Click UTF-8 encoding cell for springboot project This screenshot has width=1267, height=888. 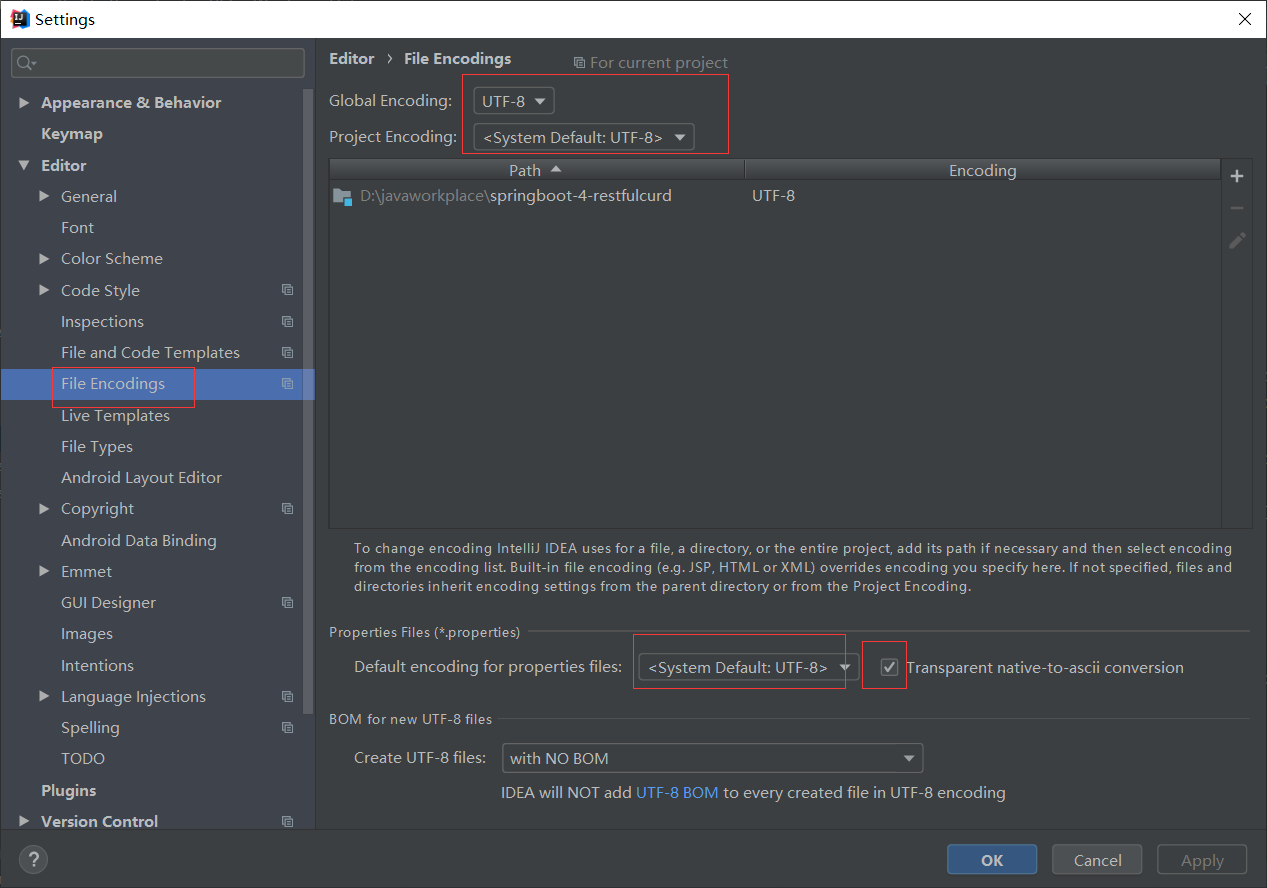click(774, 196)
